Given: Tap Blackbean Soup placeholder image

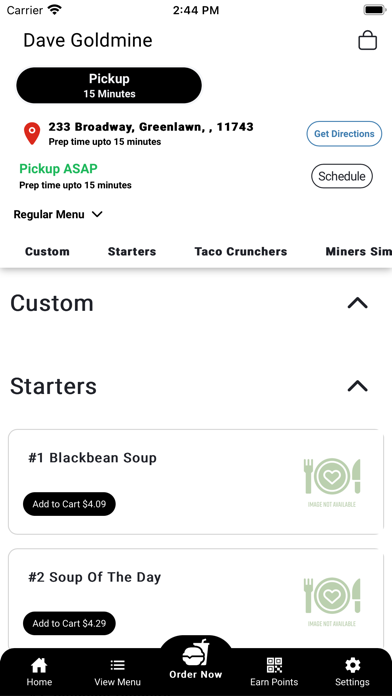Looking at the screenshot, I should [x=332, y=482].
